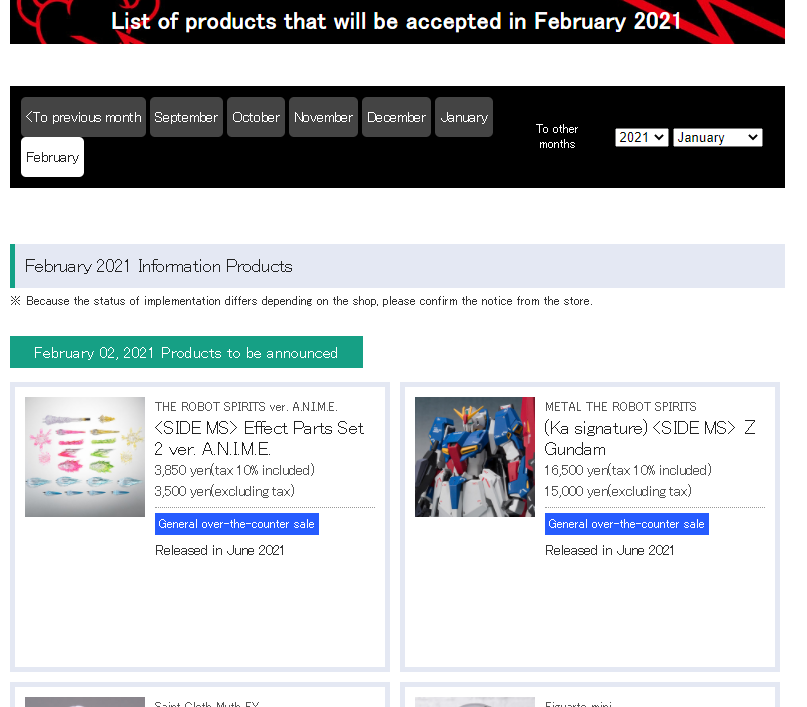
Task: Open the Z Gundam figure thumbnail
Action: [x=475, y=457]
